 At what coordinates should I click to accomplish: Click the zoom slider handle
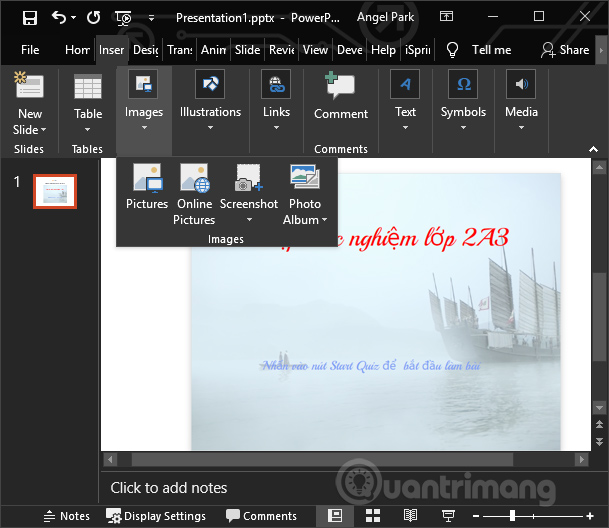pyautogui.click(x=512, y=516)
